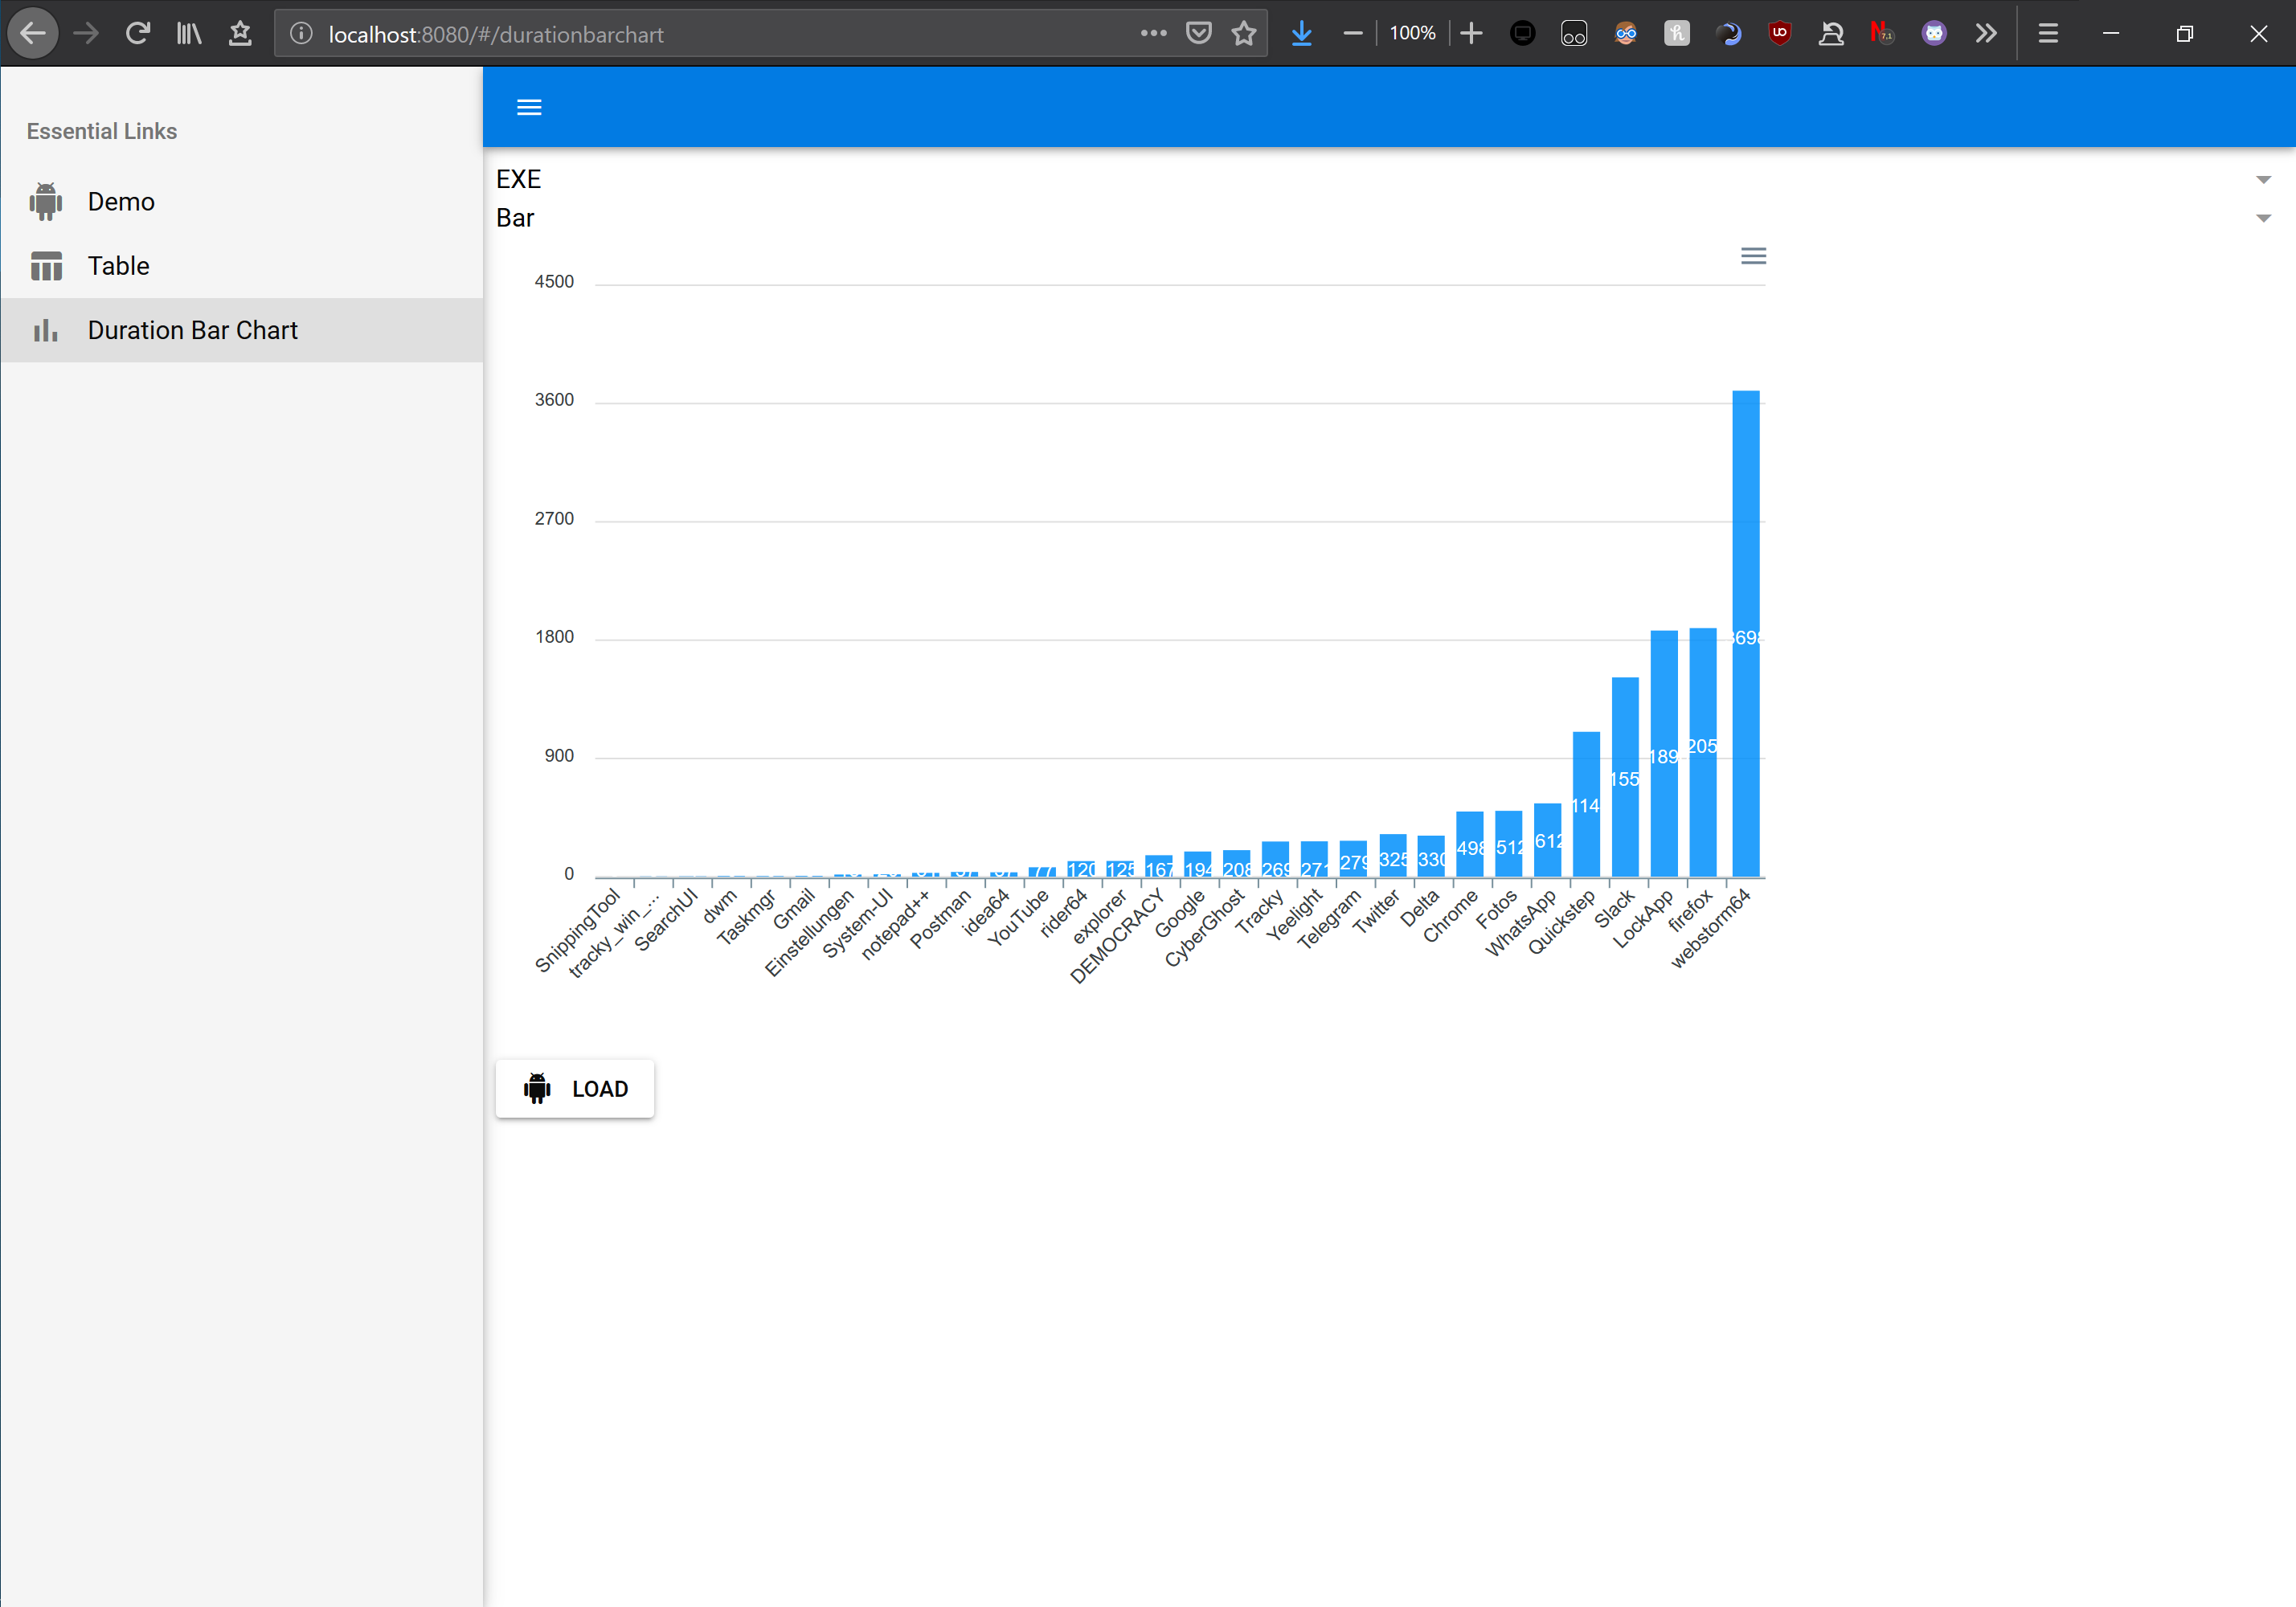
Task: Click the Android icon next to Demo
Action: [46, 202]
